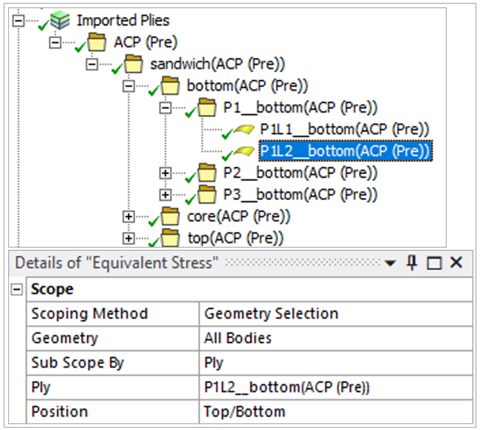Click the Ply value P1L2__bottom(ACP (Pre))
The image size is (480, 430).
pyautogui.click(x=336, y=387)
